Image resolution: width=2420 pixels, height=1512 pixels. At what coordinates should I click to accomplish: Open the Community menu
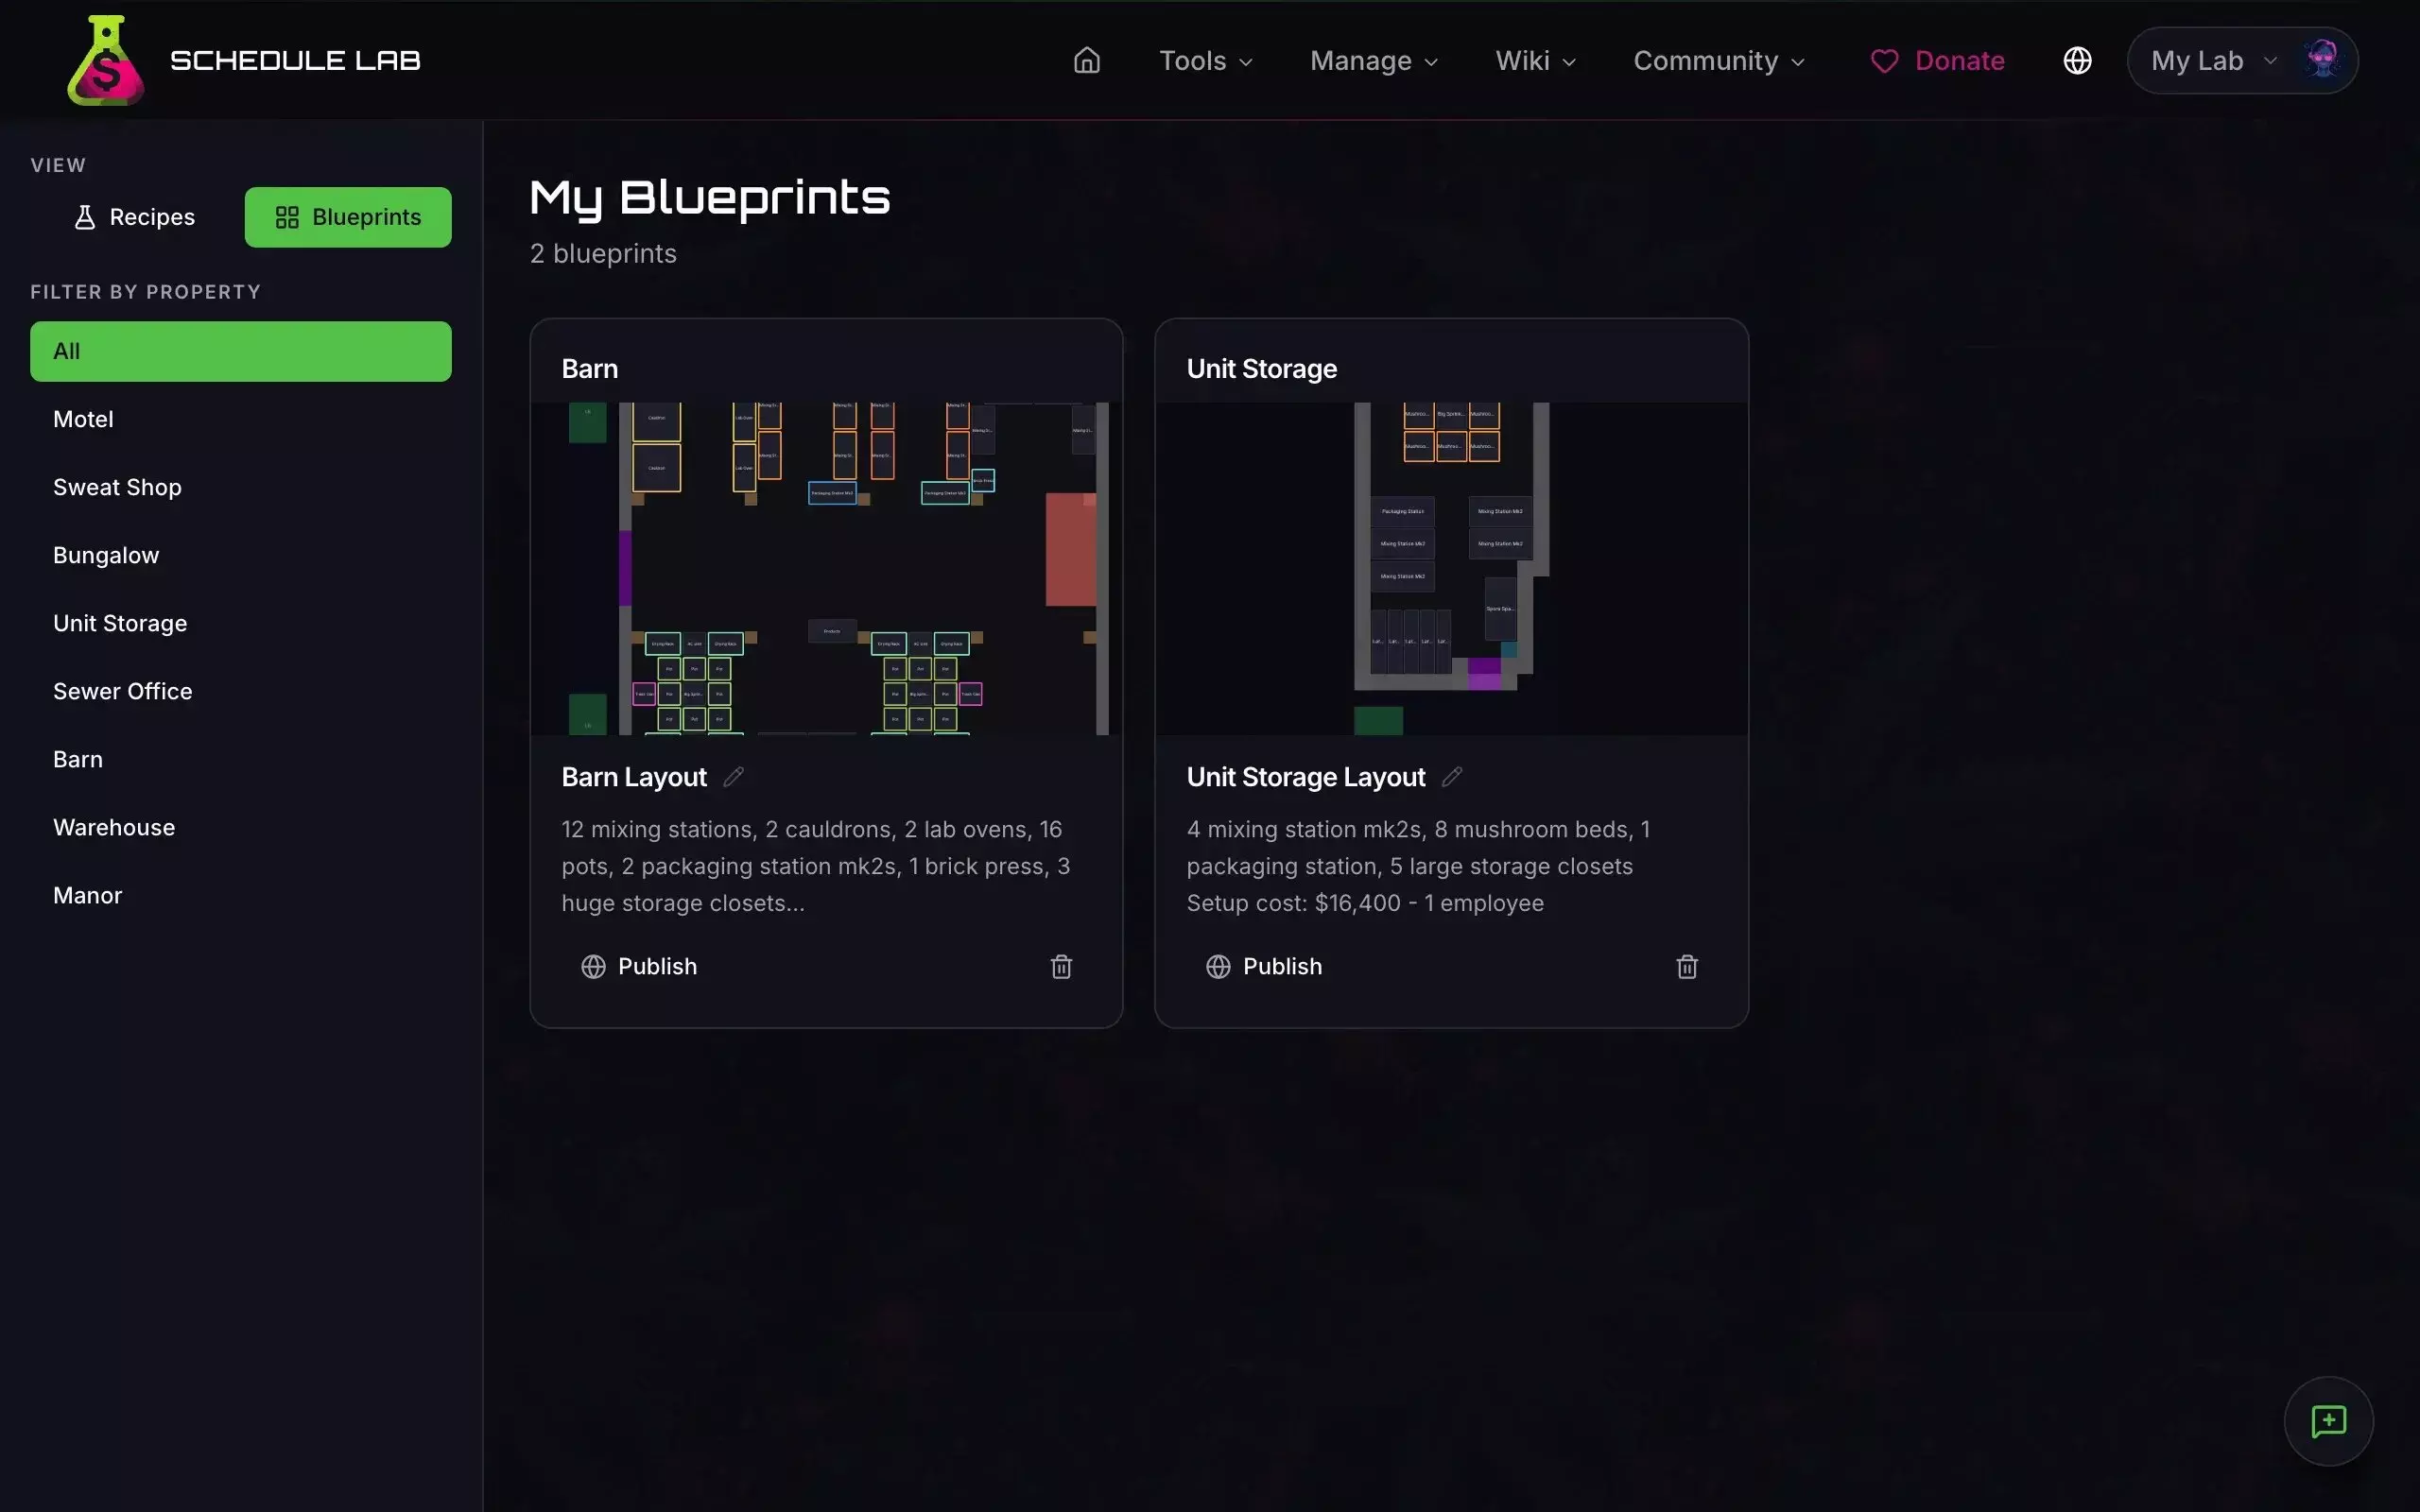tap(1718, 61)
